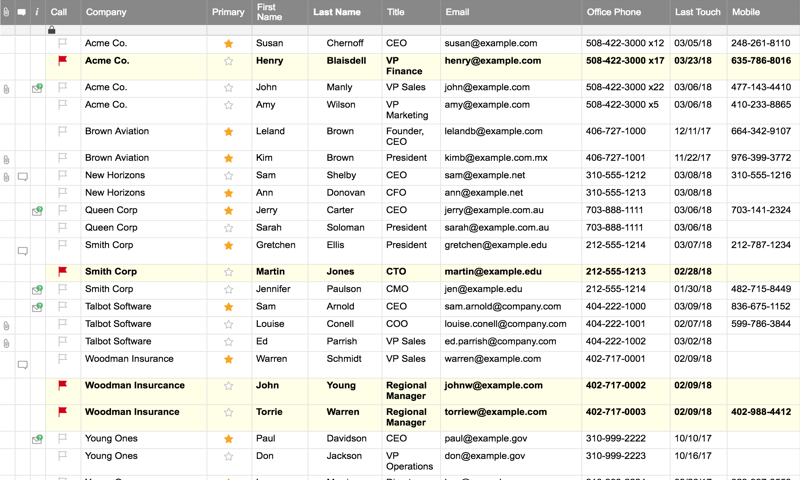Click the attachments paperclip column header icon
The height and width of the screenshot is (480, 800).
(7, 12)
